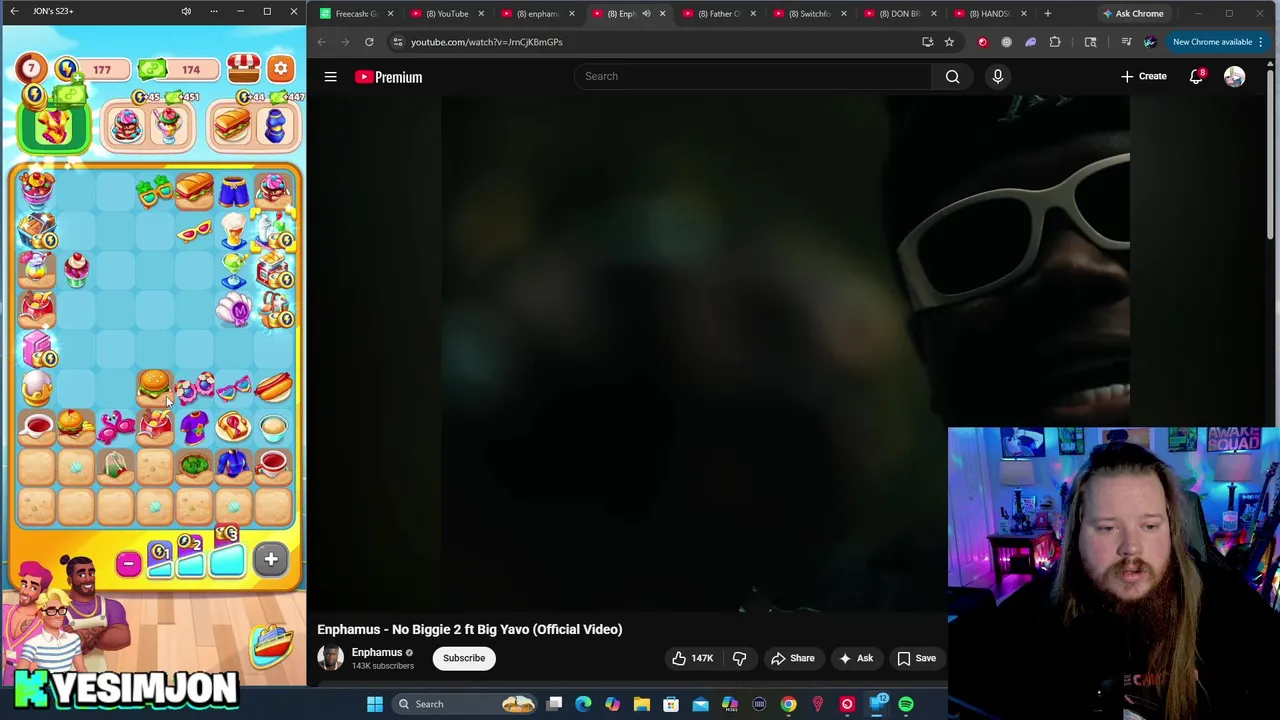This screenshot has width=1280, height=720.
Task: Tap the green cash stack icon
Action: click(x=152, y=68)
